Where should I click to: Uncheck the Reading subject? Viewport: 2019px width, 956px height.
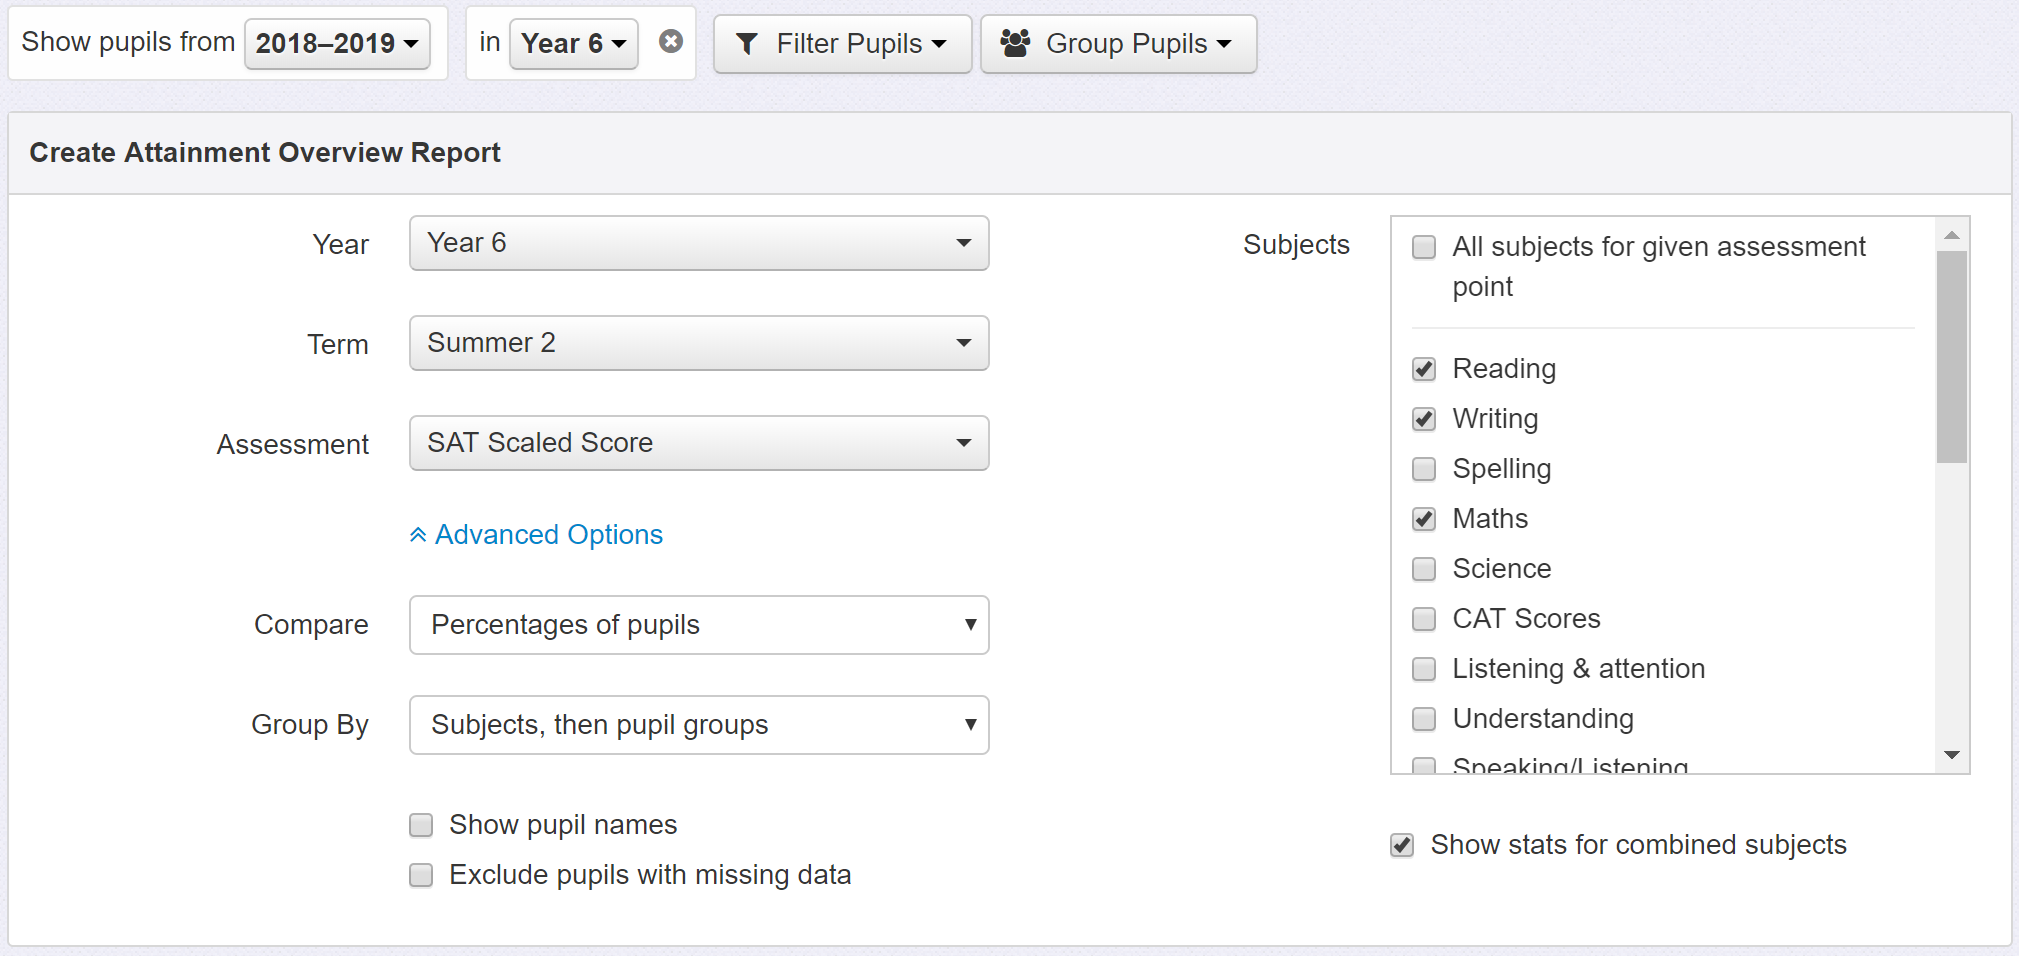tap(1424, 369)
